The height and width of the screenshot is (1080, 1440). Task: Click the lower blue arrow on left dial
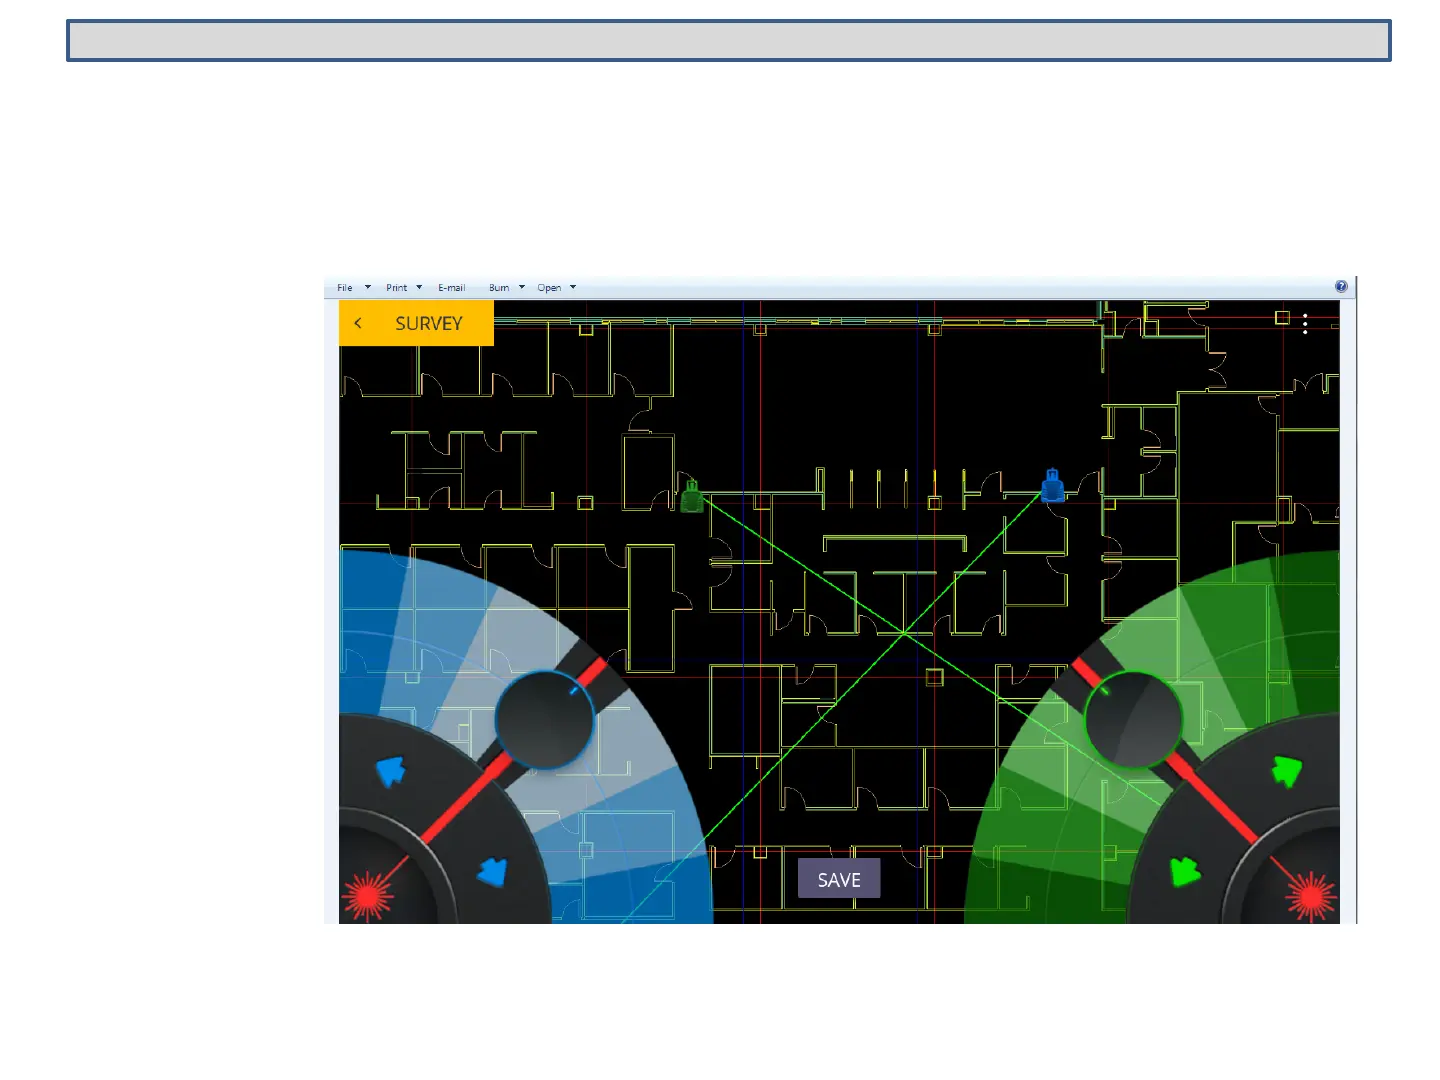pyautogui.click(x=492, y=872)
